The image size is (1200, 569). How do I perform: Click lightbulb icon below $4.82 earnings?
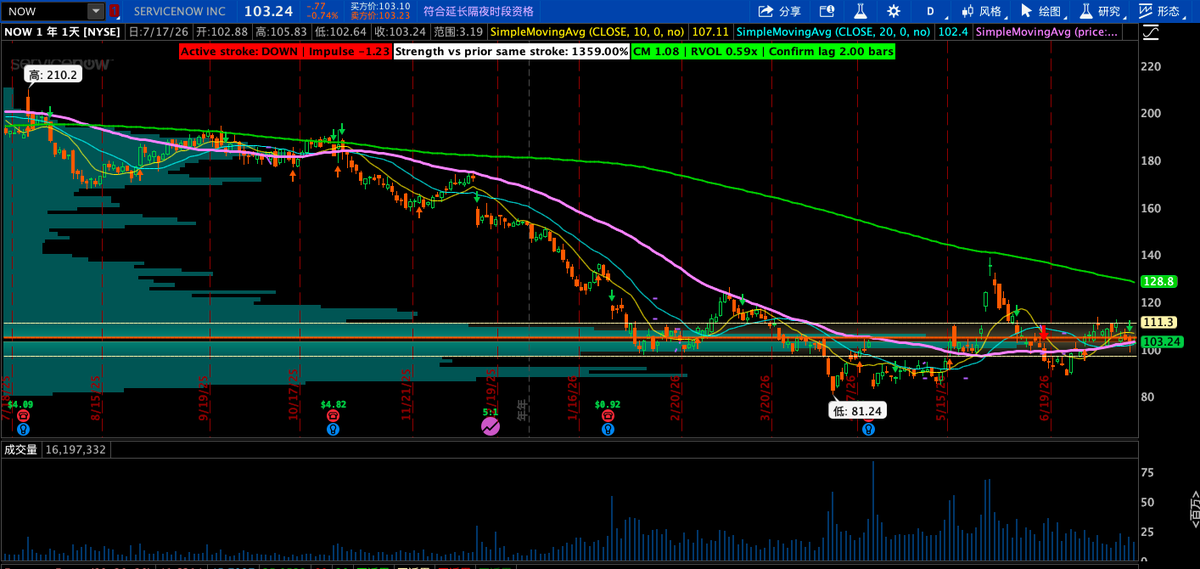pos(332,428)
